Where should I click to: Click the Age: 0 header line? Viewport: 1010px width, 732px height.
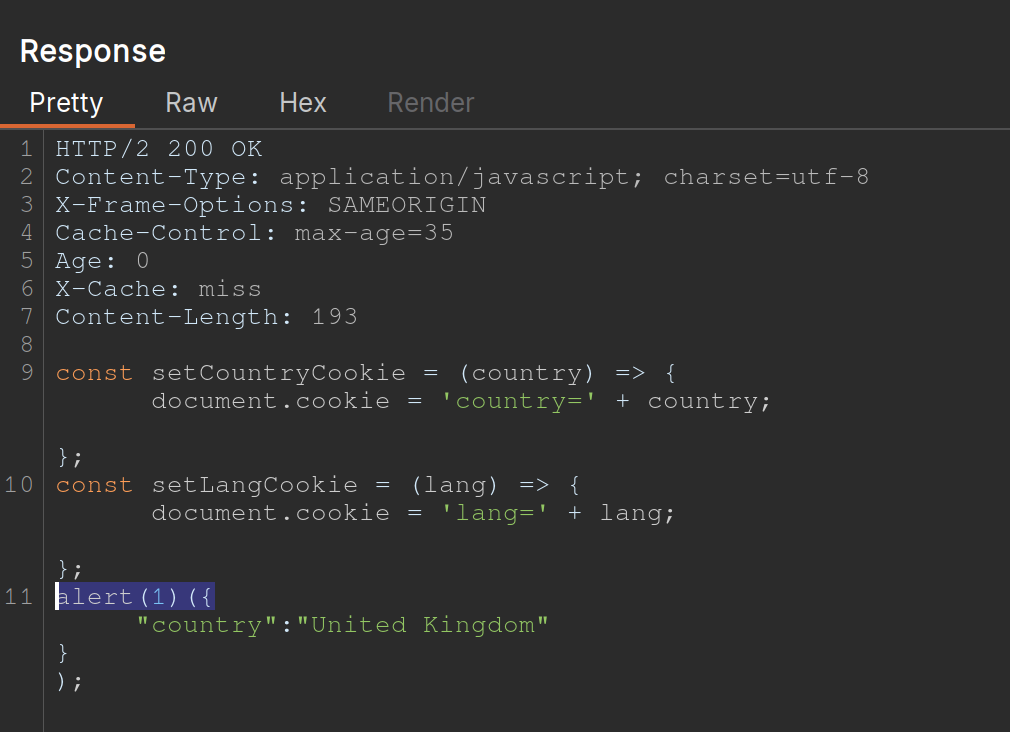point(102,261)
